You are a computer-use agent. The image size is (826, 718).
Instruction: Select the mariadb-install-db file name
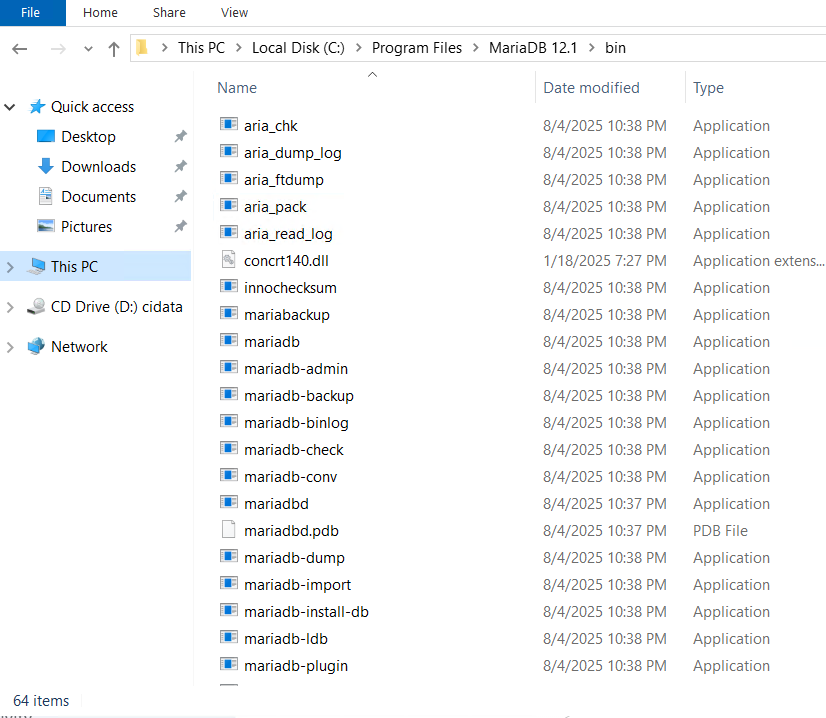point(307,612)
